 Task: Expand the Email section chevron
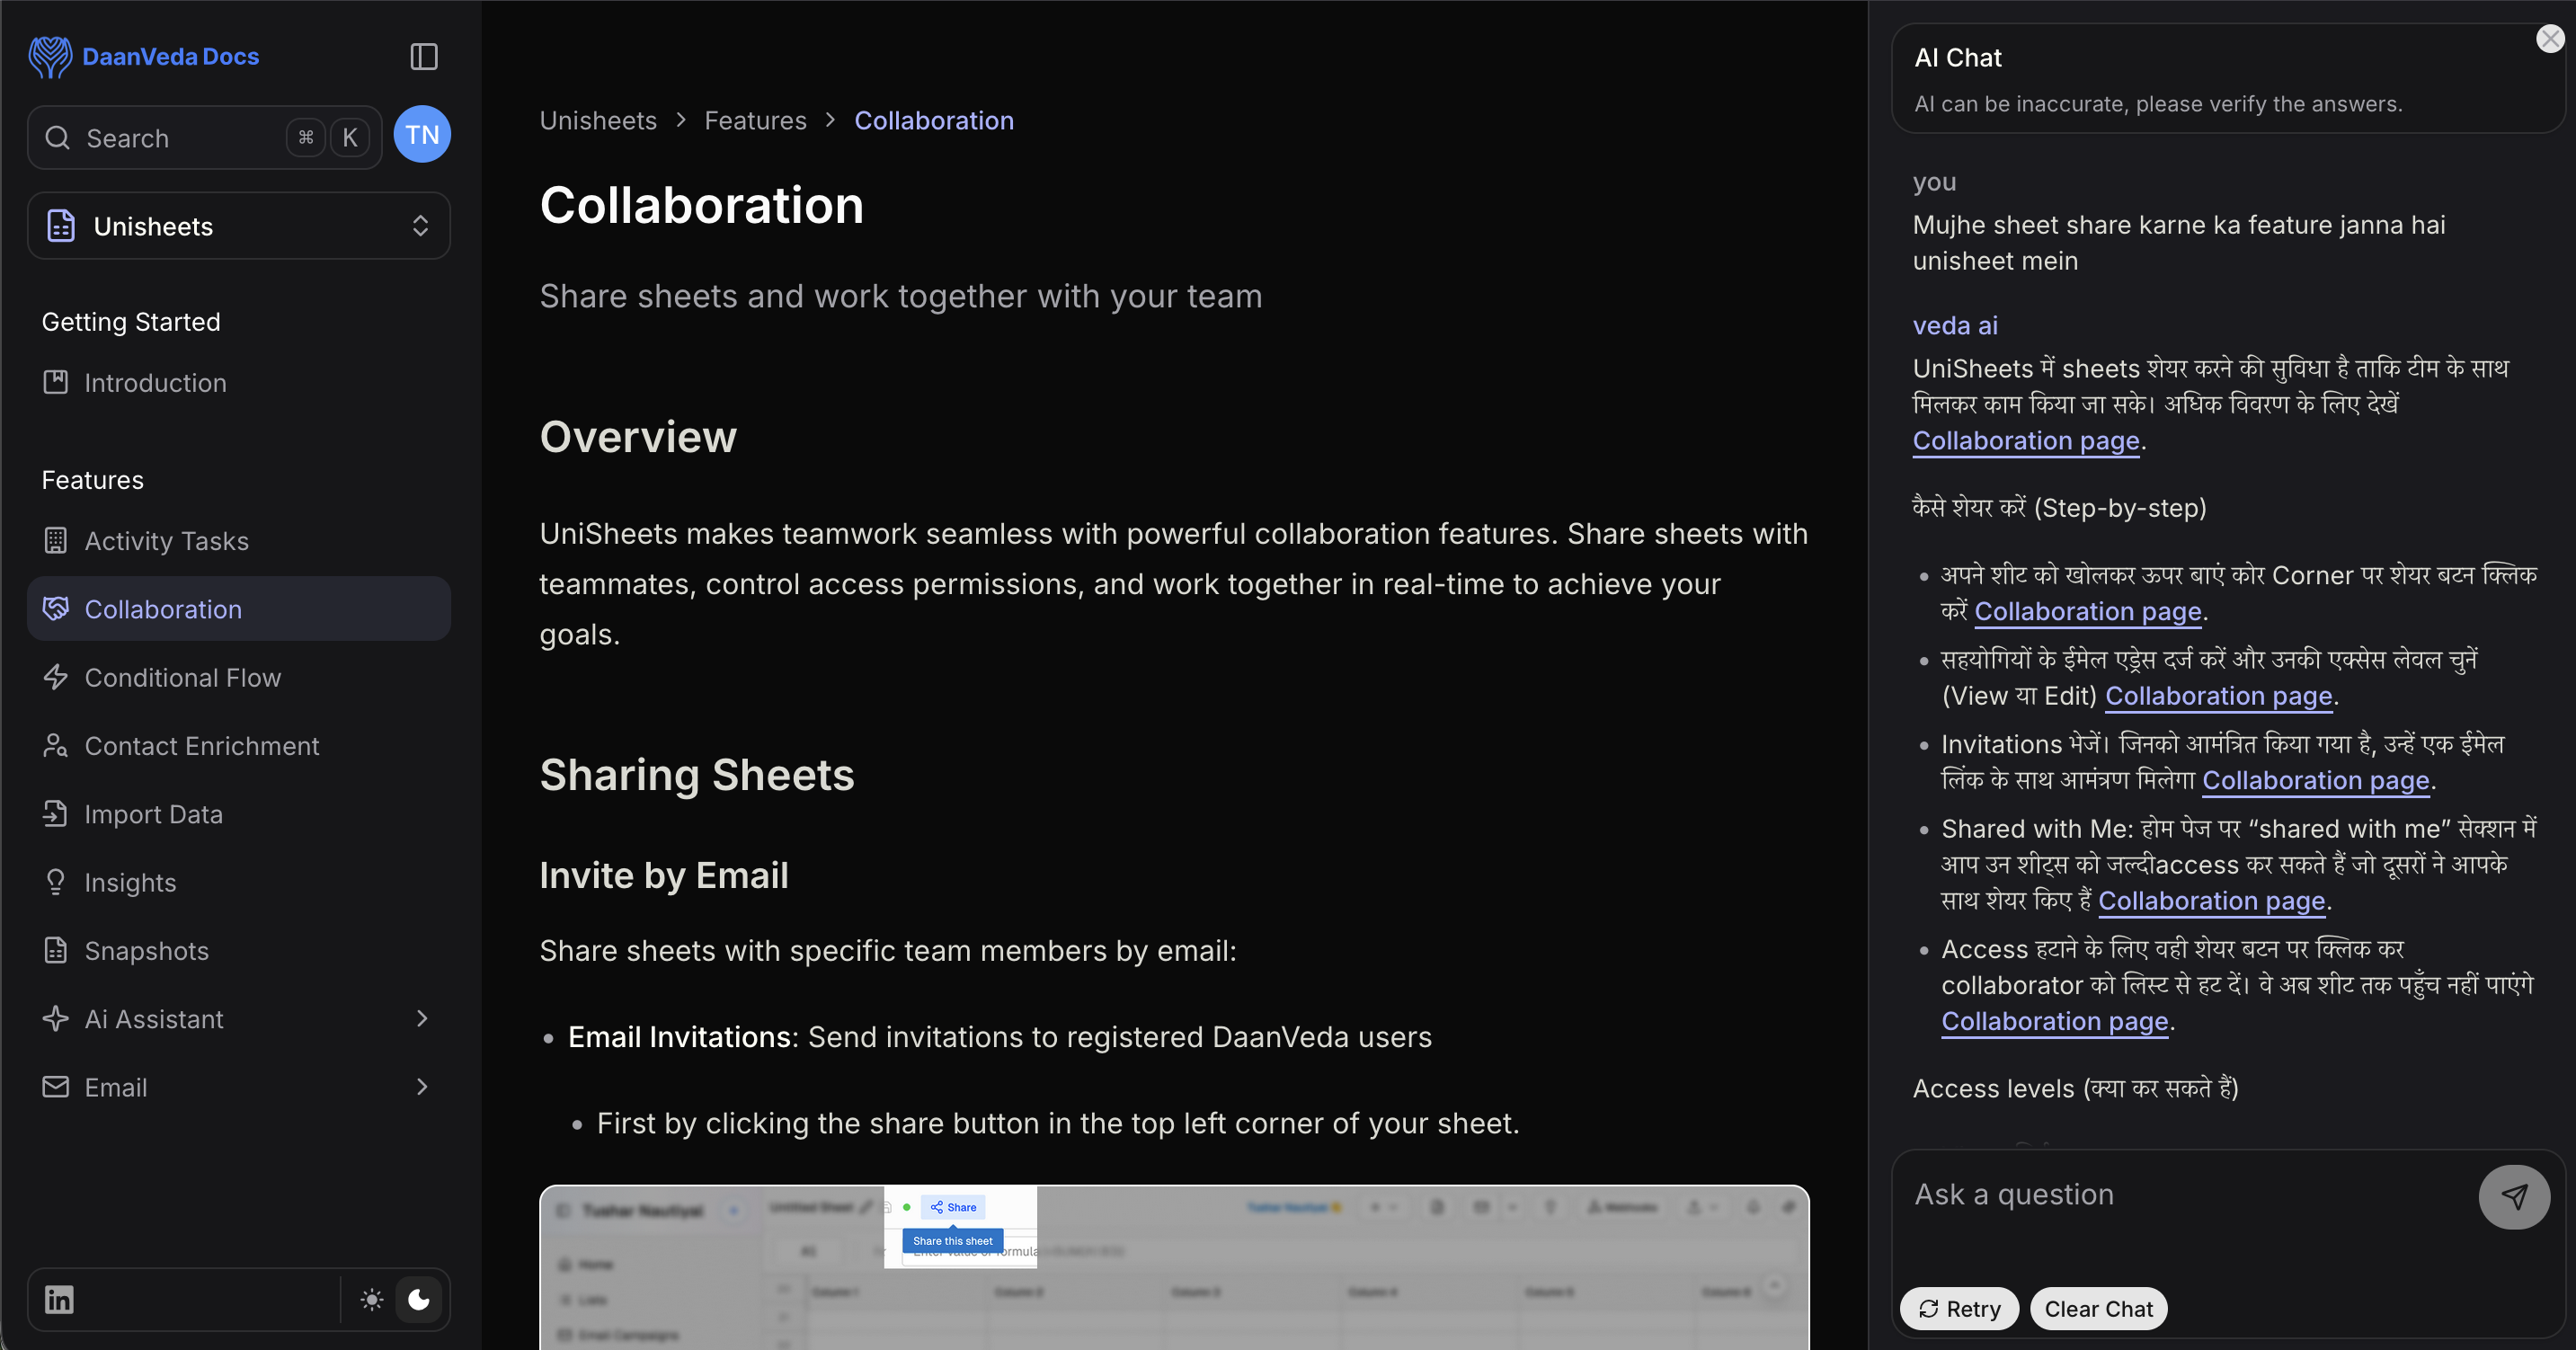(x=422, y=1086)
